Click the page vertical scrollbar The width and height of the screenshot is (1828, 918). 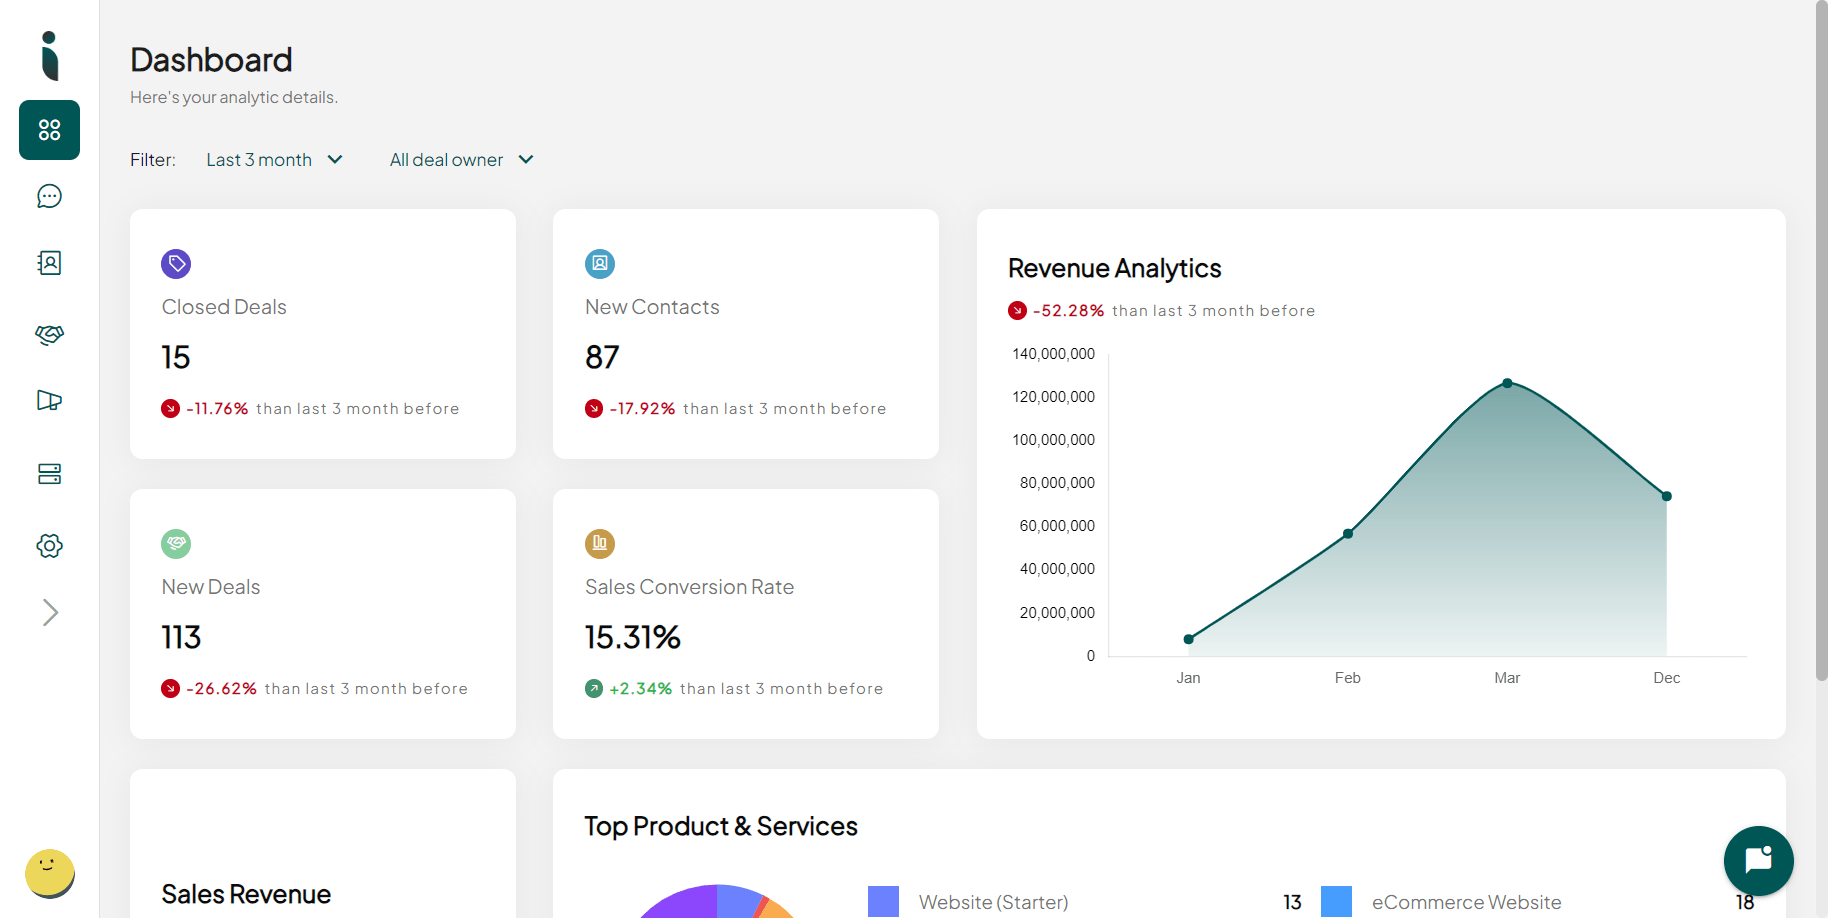1821,340
